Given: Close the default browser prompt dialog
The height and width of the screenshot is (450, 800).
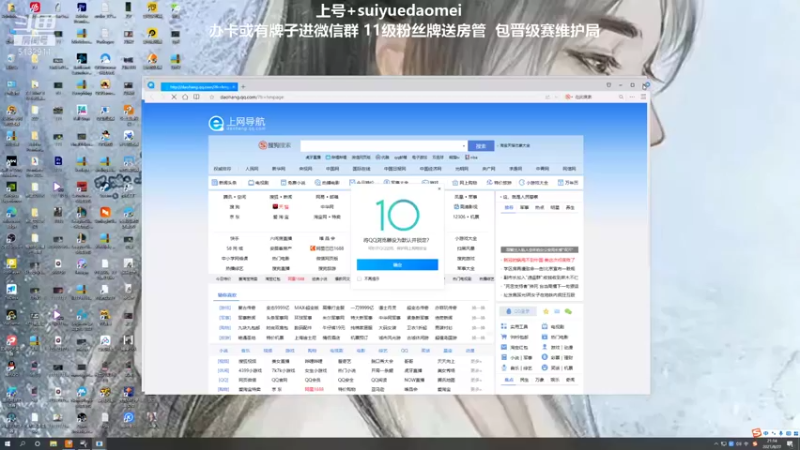Looking at the screenshot, I should [439, 189].
